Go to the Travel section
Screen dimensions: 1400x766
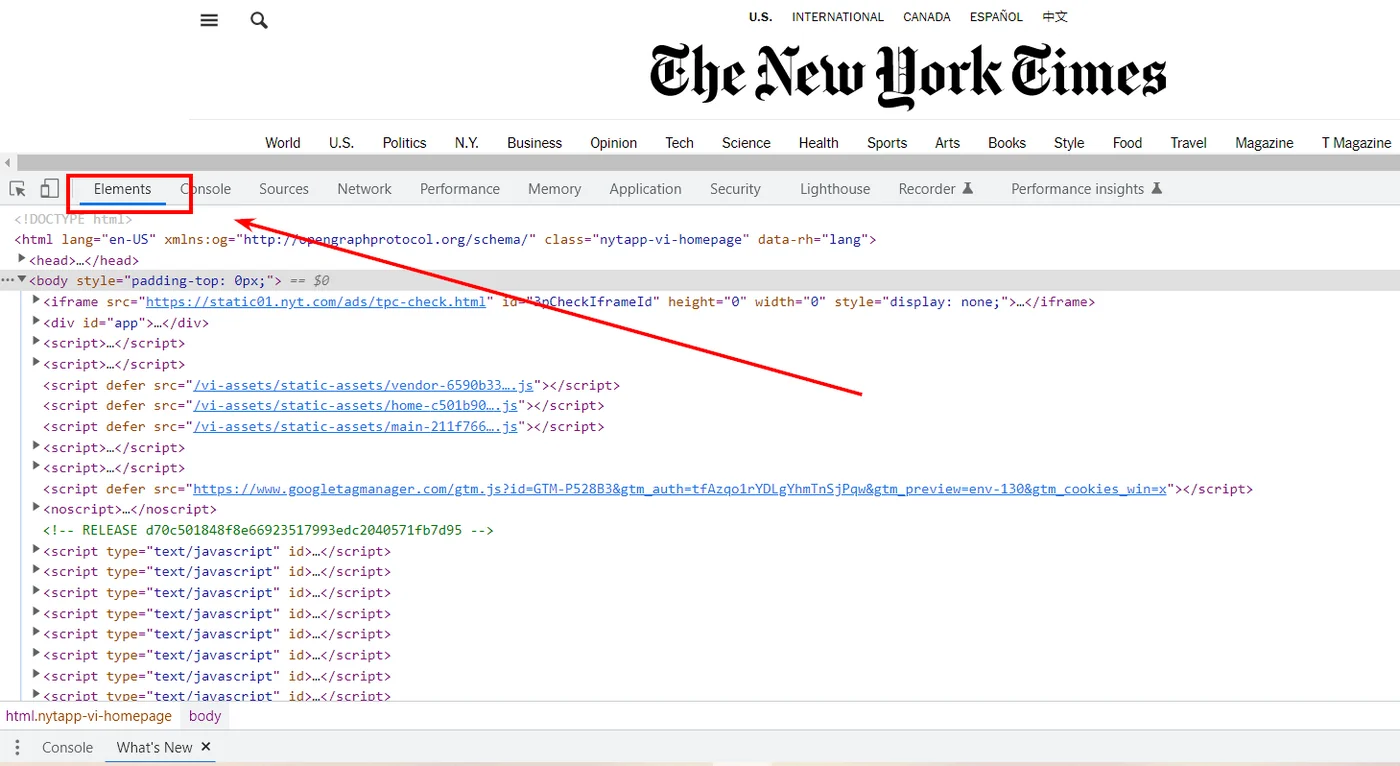point(1189,143)
